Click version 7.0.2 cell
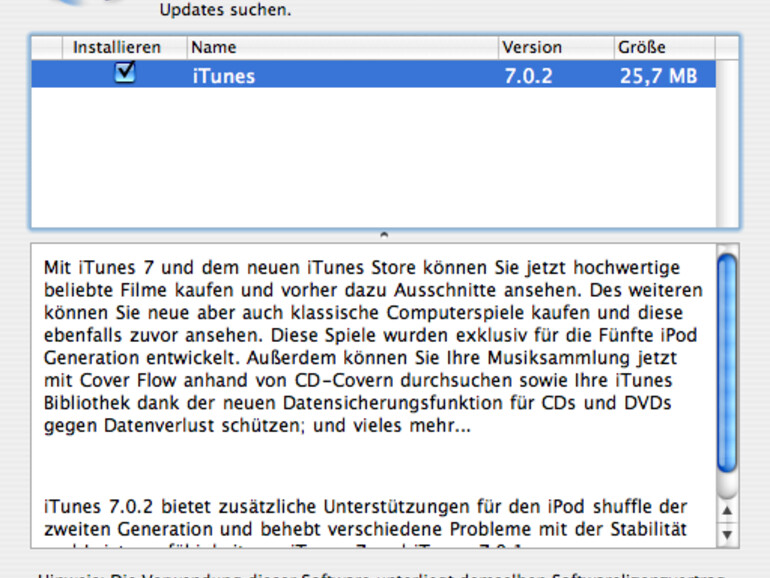This screenshot has width=770, height=578. (528, 76)
